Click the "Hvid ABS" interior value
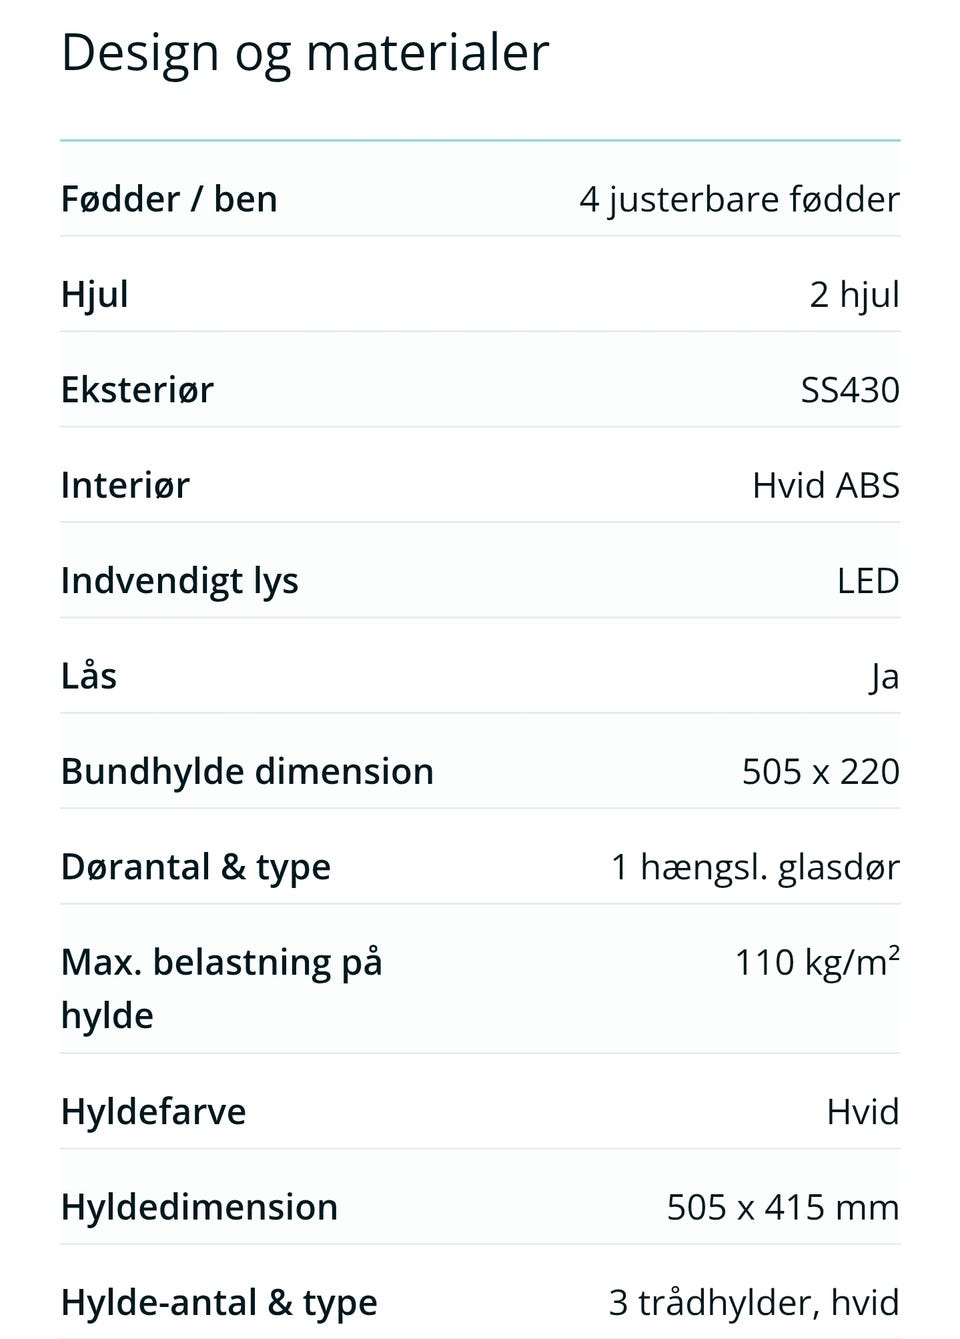The height and width of the screenshot is (1339, 960). pyautogui.click(x=826, y=485)
